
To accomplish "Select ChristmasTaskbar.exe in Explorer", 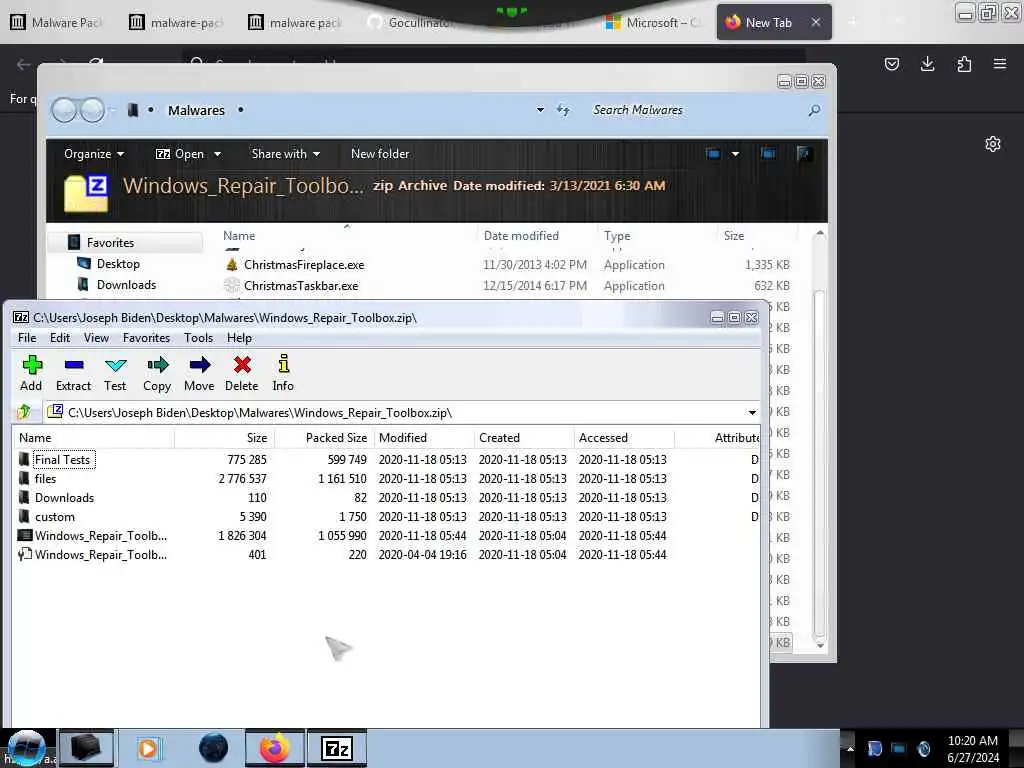I will 301,285.
